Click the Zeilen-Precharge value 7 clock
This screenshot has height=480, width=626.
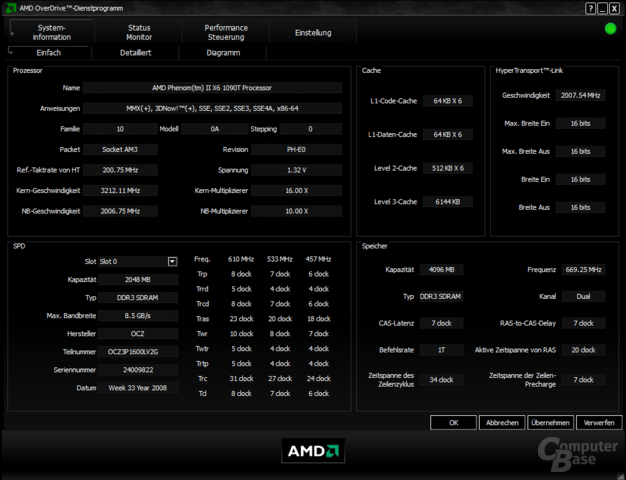click(x=583, y=380)
